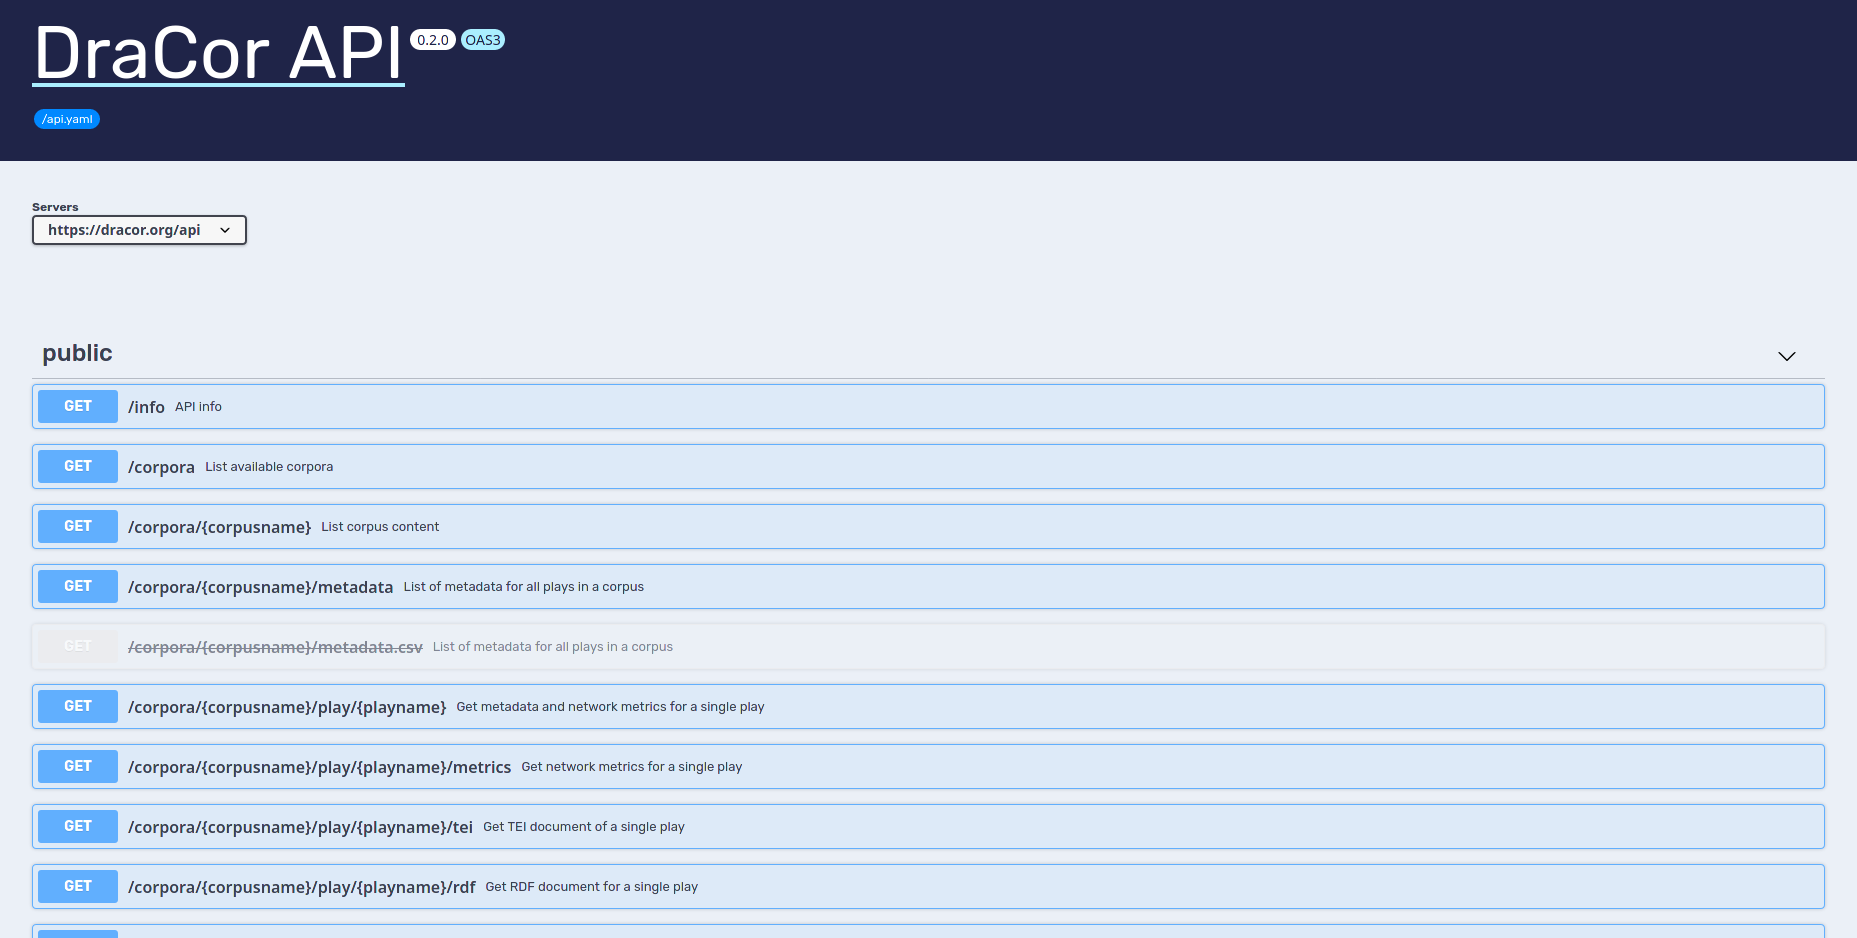Click GET button of the /info row

(x=78, y=406)
